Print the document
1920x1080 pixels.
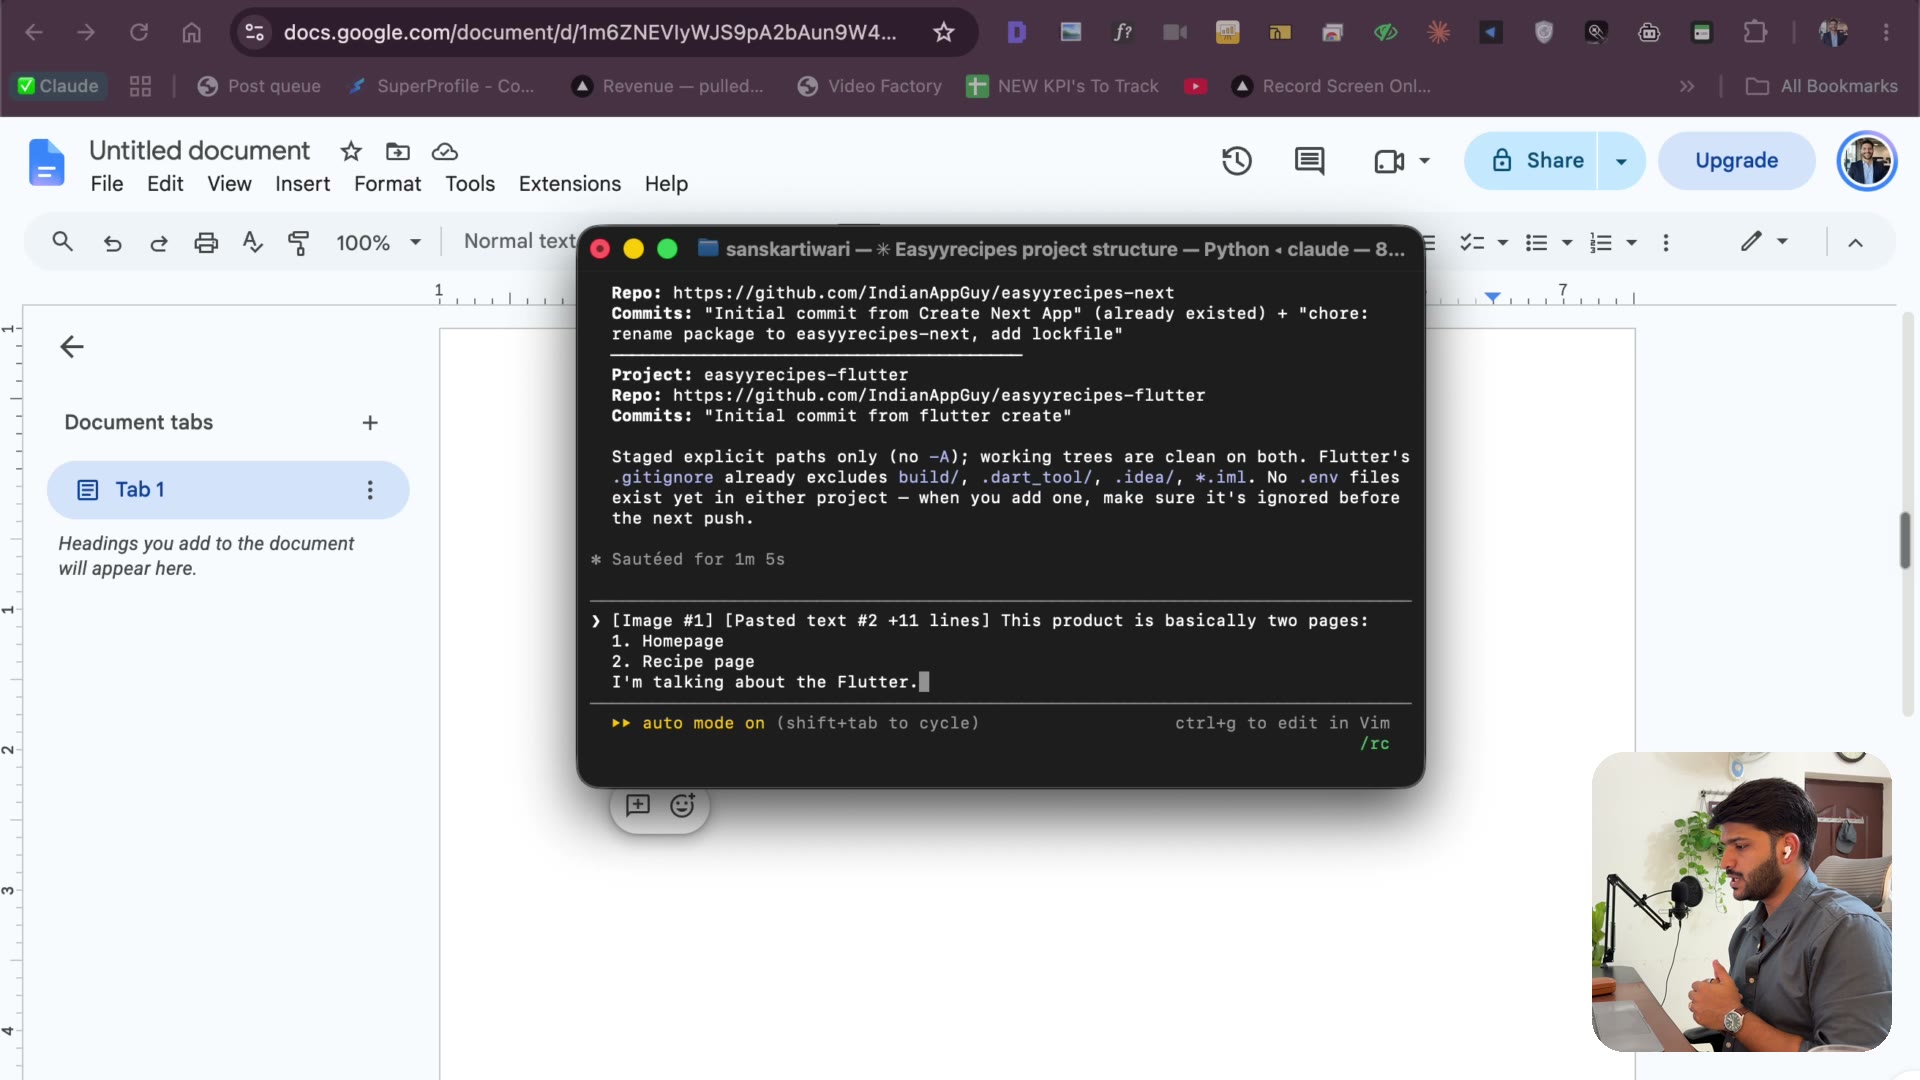tap(206, 243)
